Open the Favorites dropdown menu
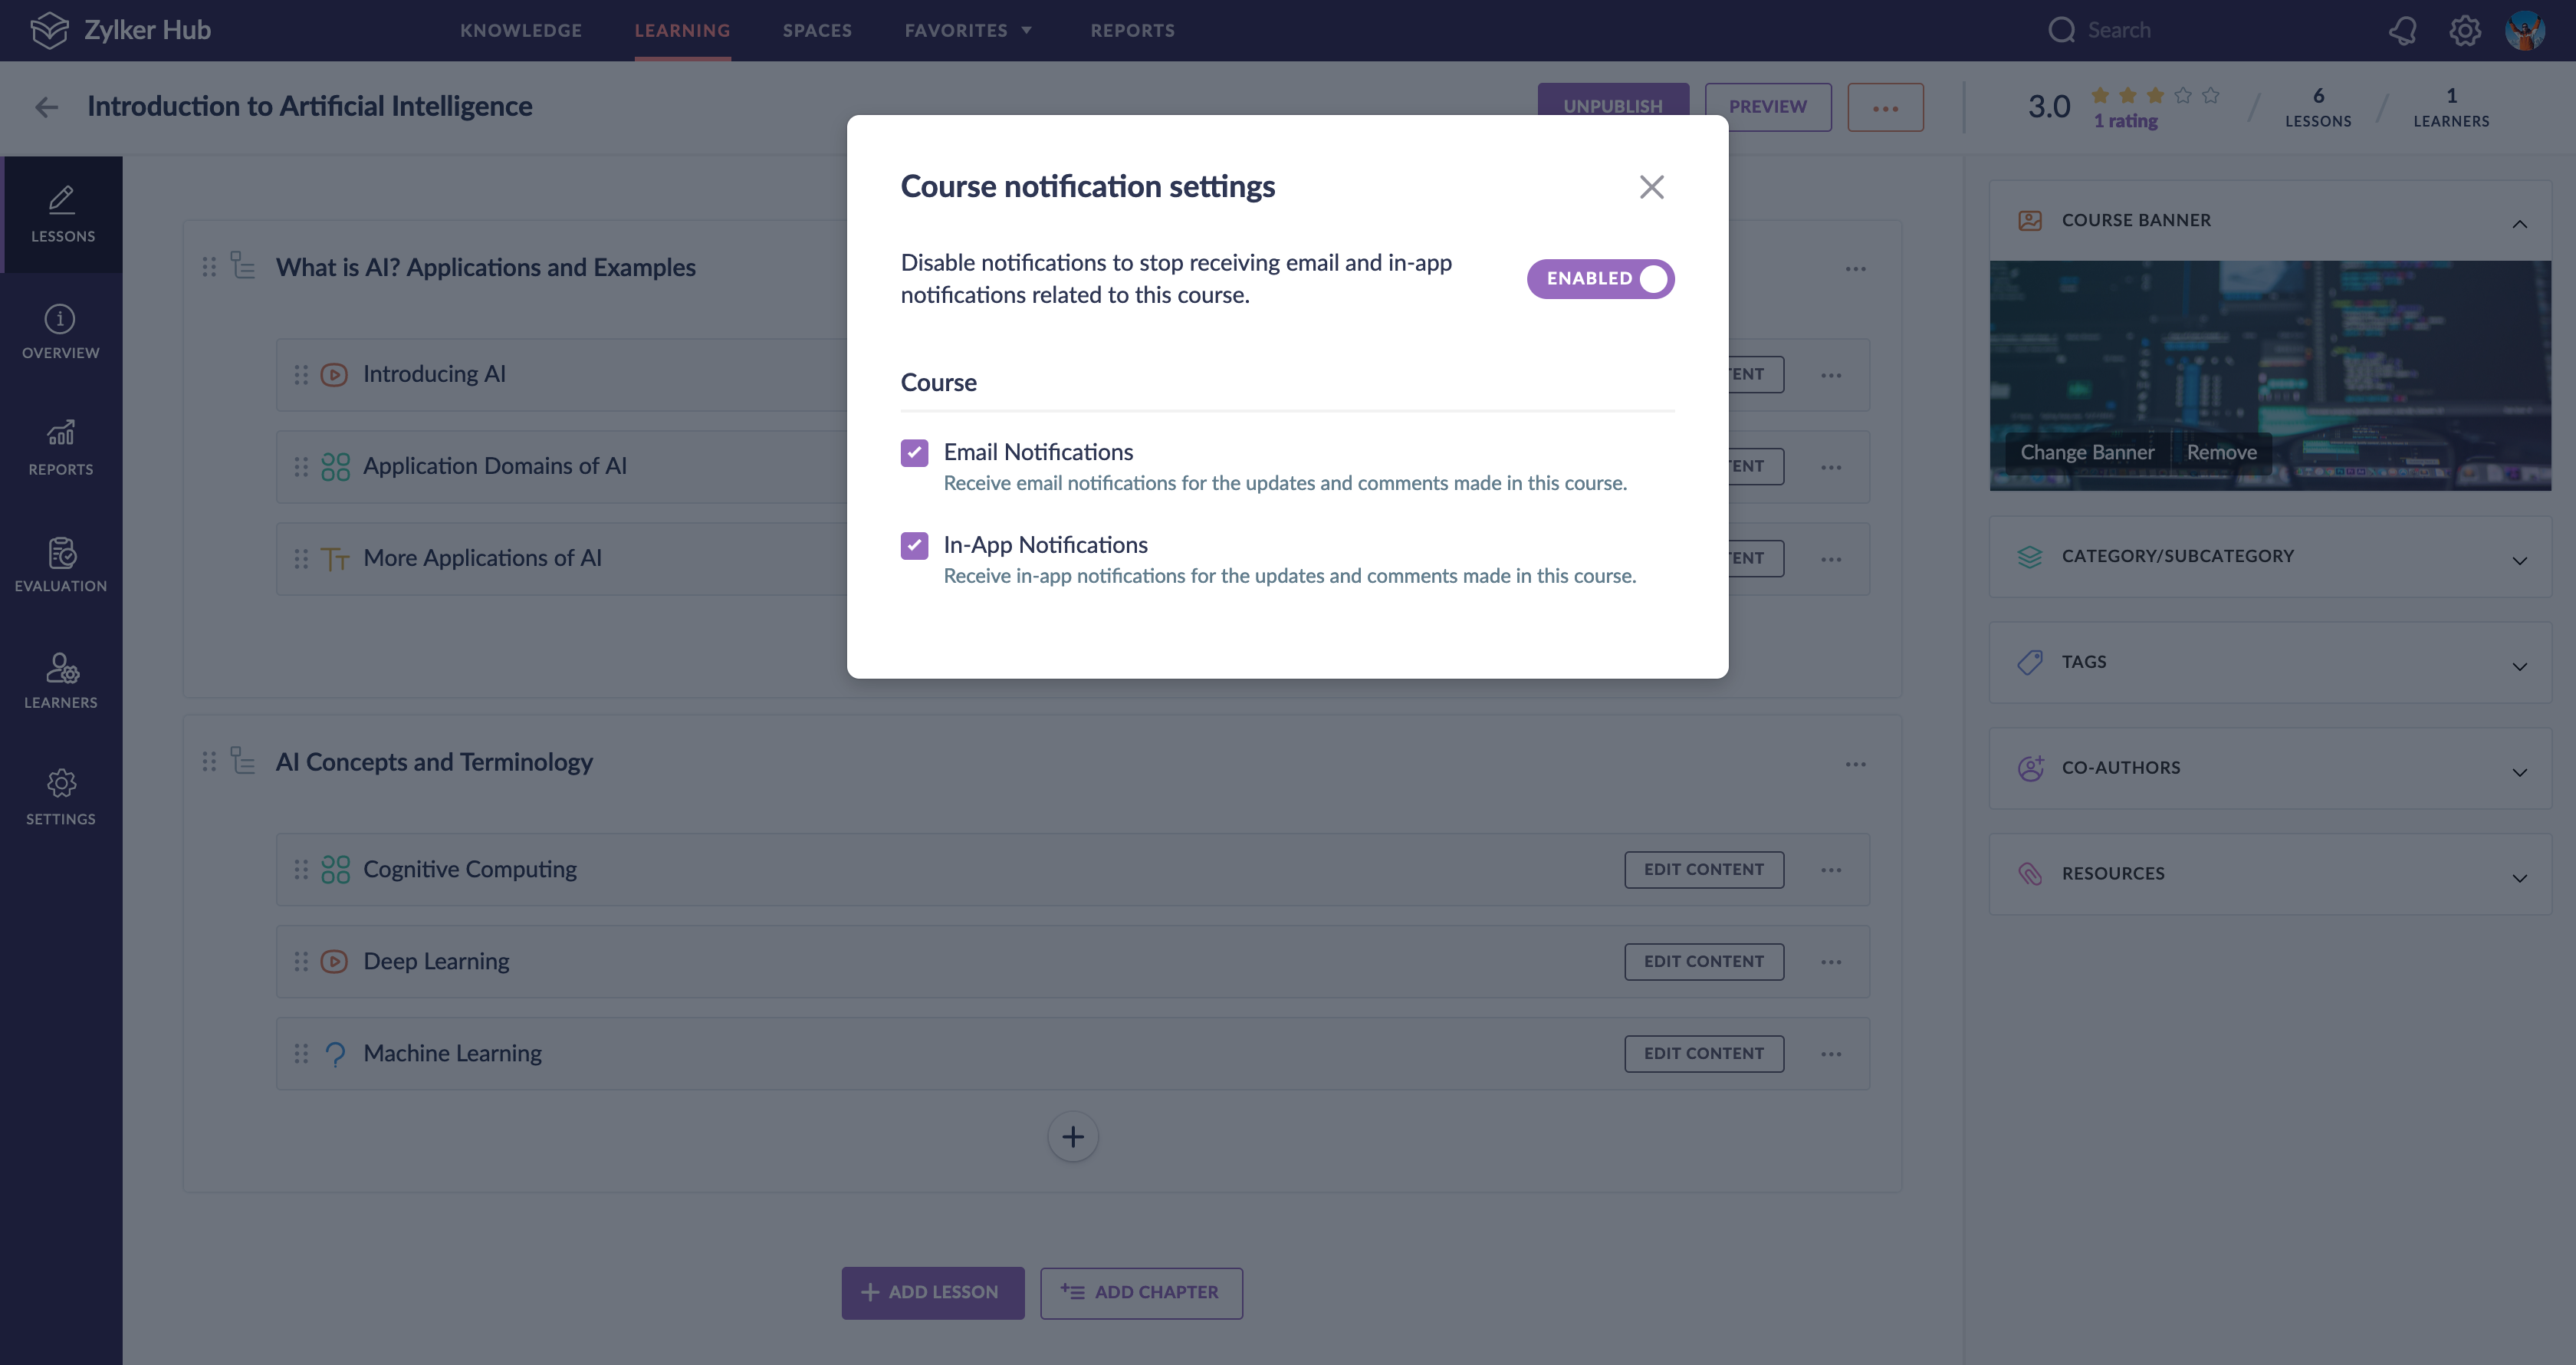 point(967,31)
